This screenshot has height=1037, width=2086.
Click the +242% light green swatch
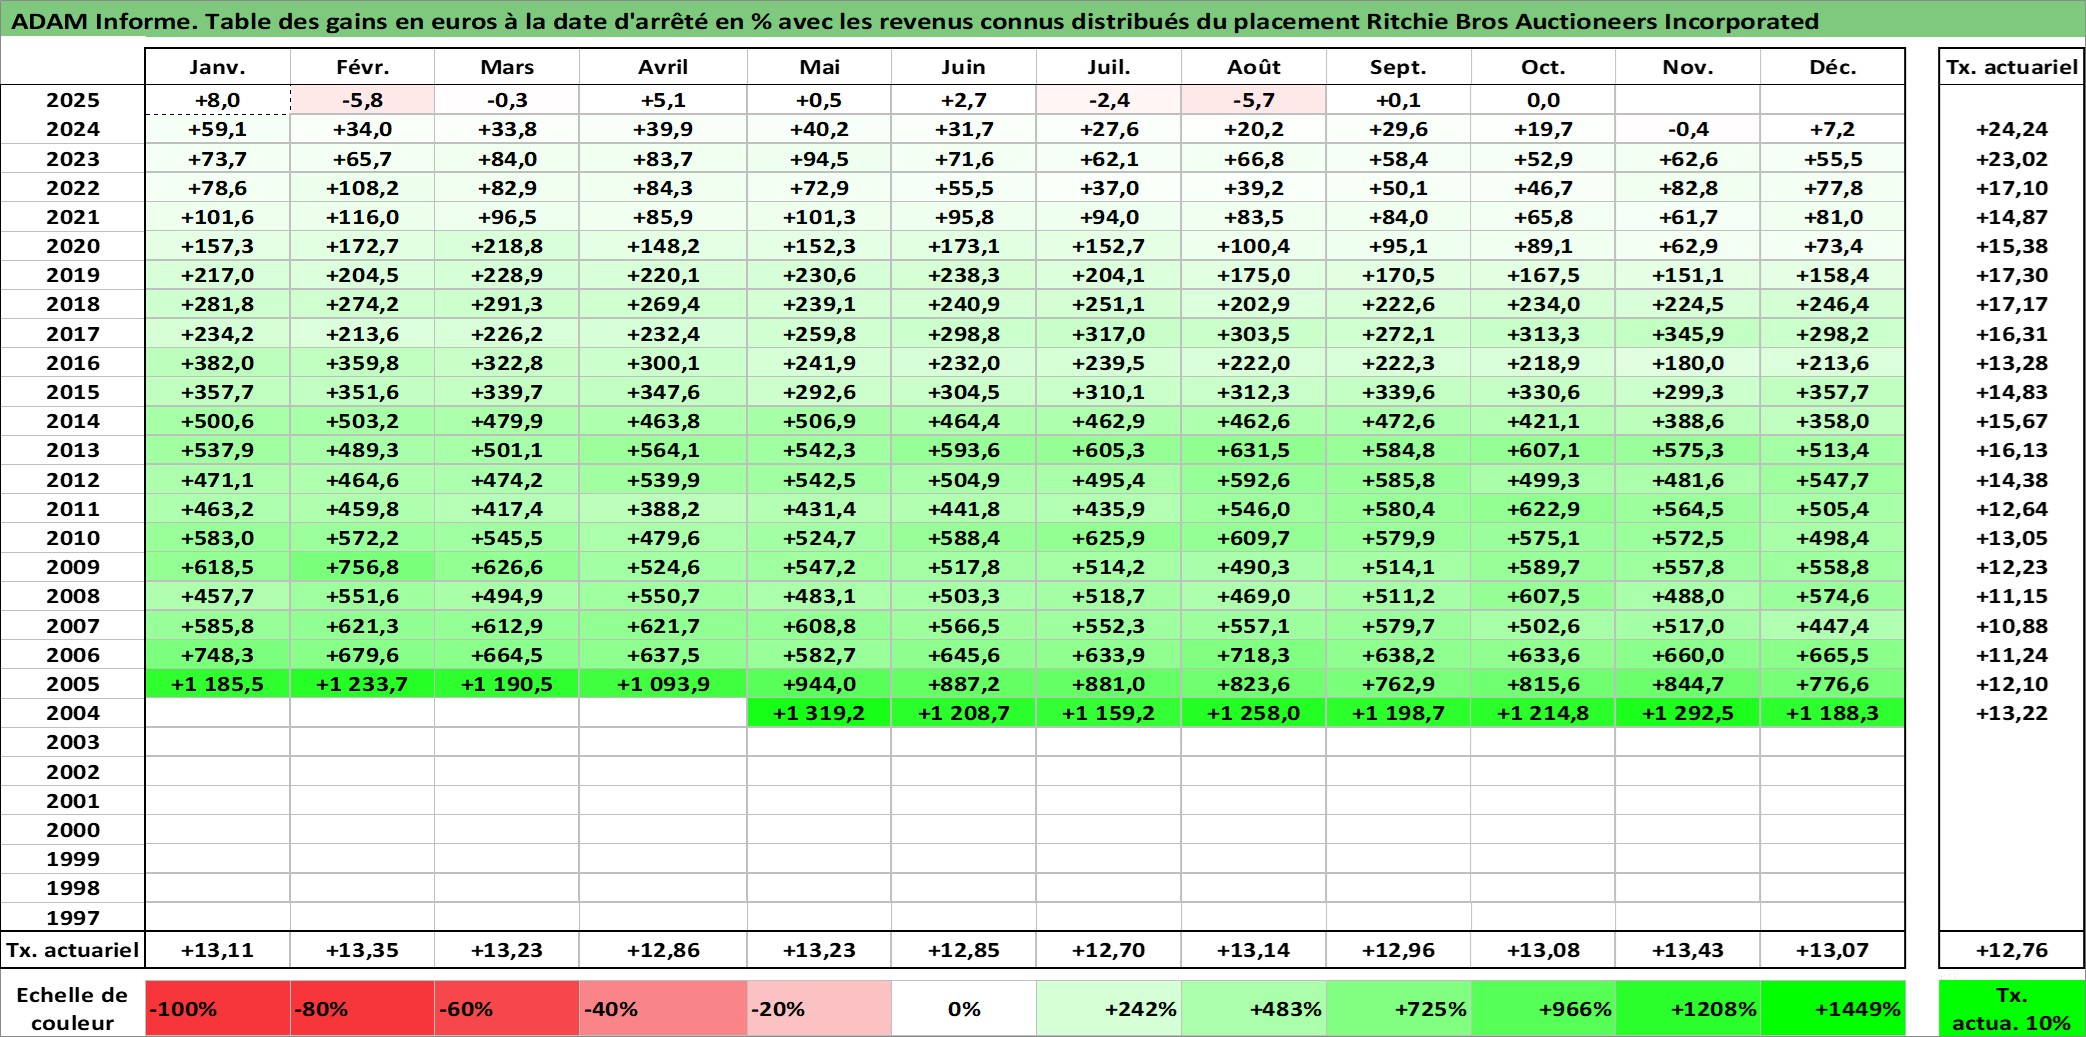1109,1008
